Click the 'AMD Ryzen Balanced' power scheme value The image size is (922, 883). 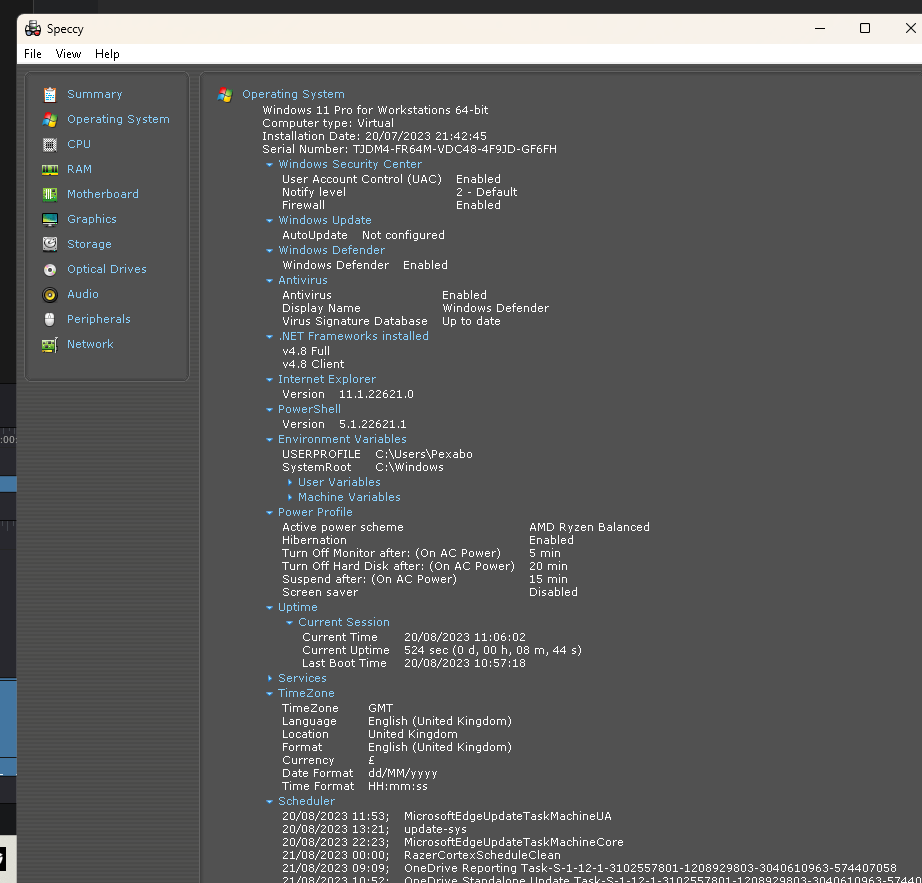click(x=589, y=527)
